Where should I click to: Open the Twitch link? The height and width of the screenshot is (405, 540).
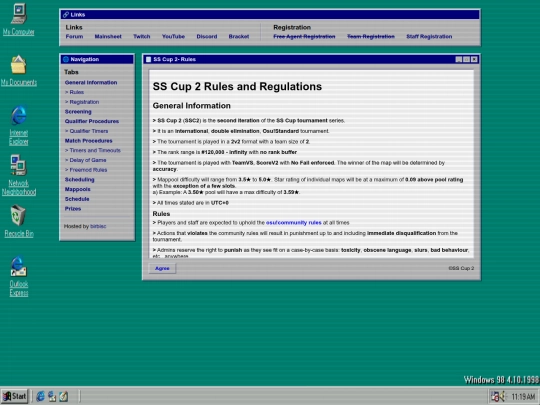pyautogui.click(x=142, y=37)
